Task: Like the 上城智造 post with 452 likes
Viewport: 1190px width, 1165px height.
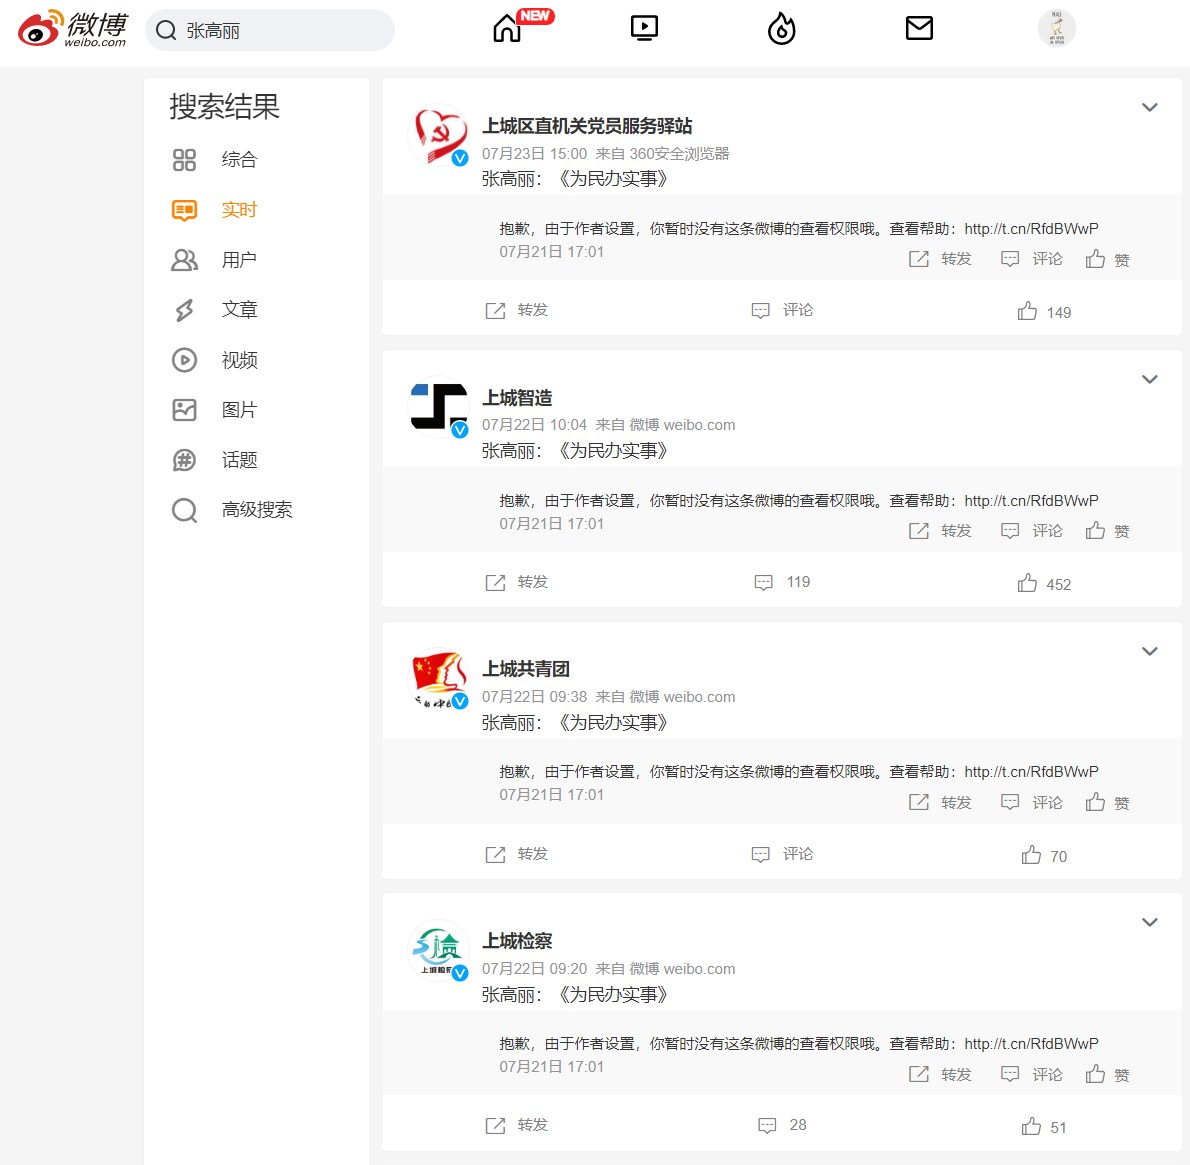Action: (x=1044, y=583)
